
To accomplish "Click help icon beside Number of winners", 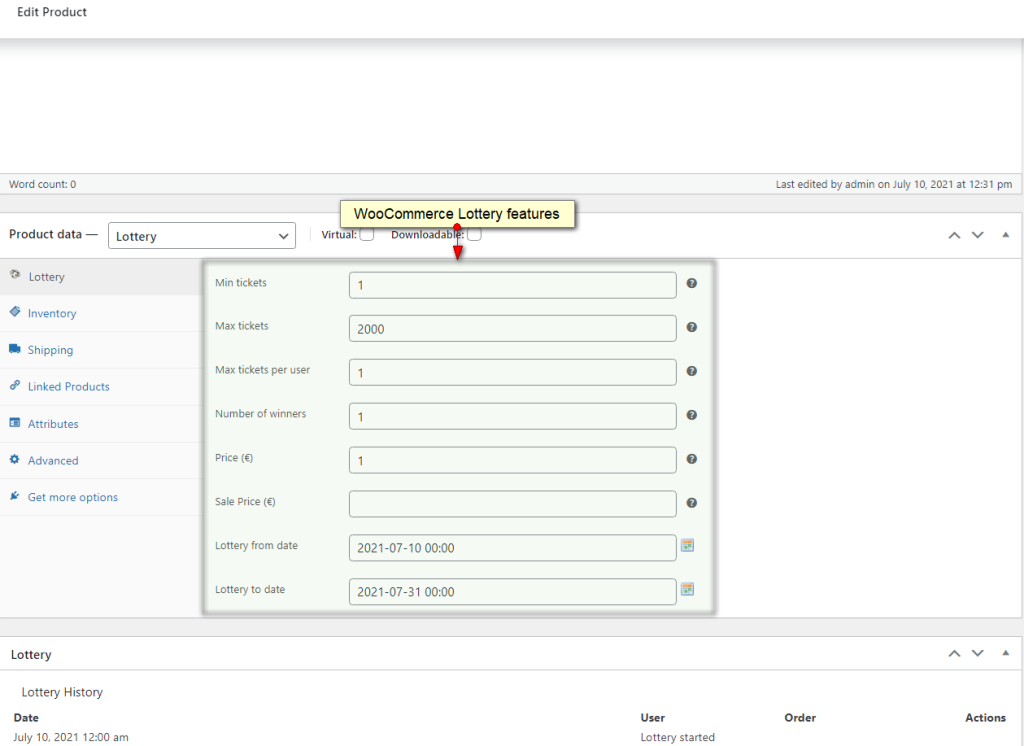I will pyautogui.click(x=692, y=414).
